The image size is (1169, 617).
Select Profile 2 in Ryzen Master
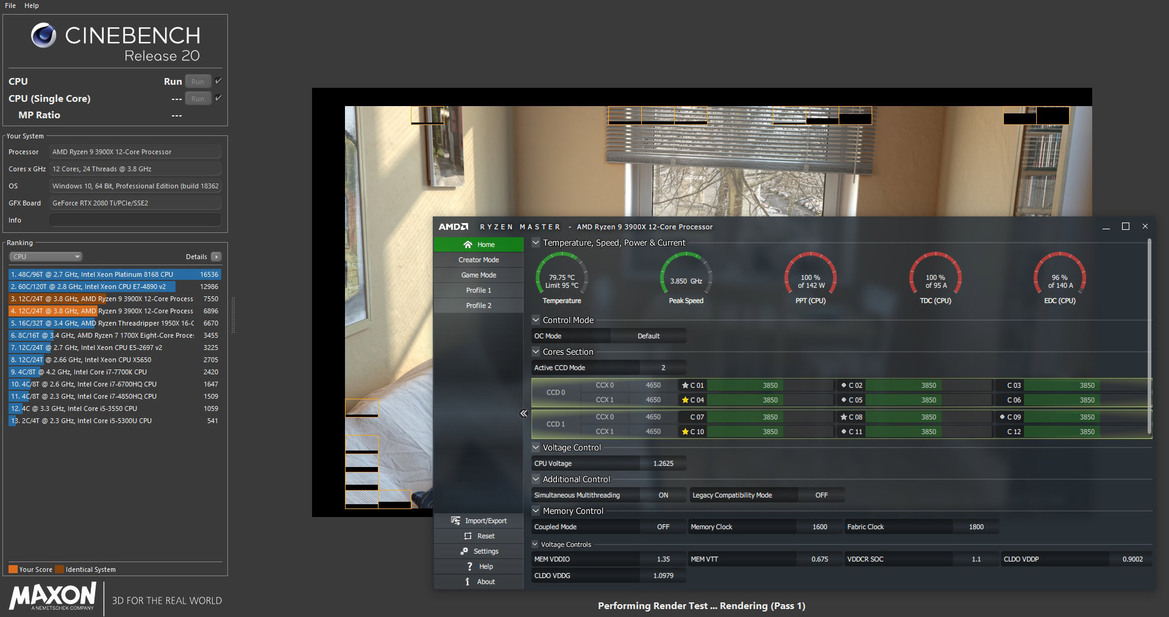(478, 306)
